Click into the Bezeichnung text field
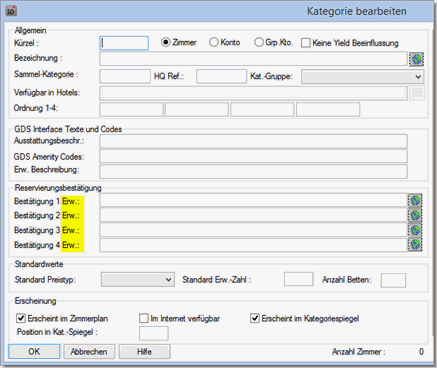This screenshot has width=437, height=368. 253,59
